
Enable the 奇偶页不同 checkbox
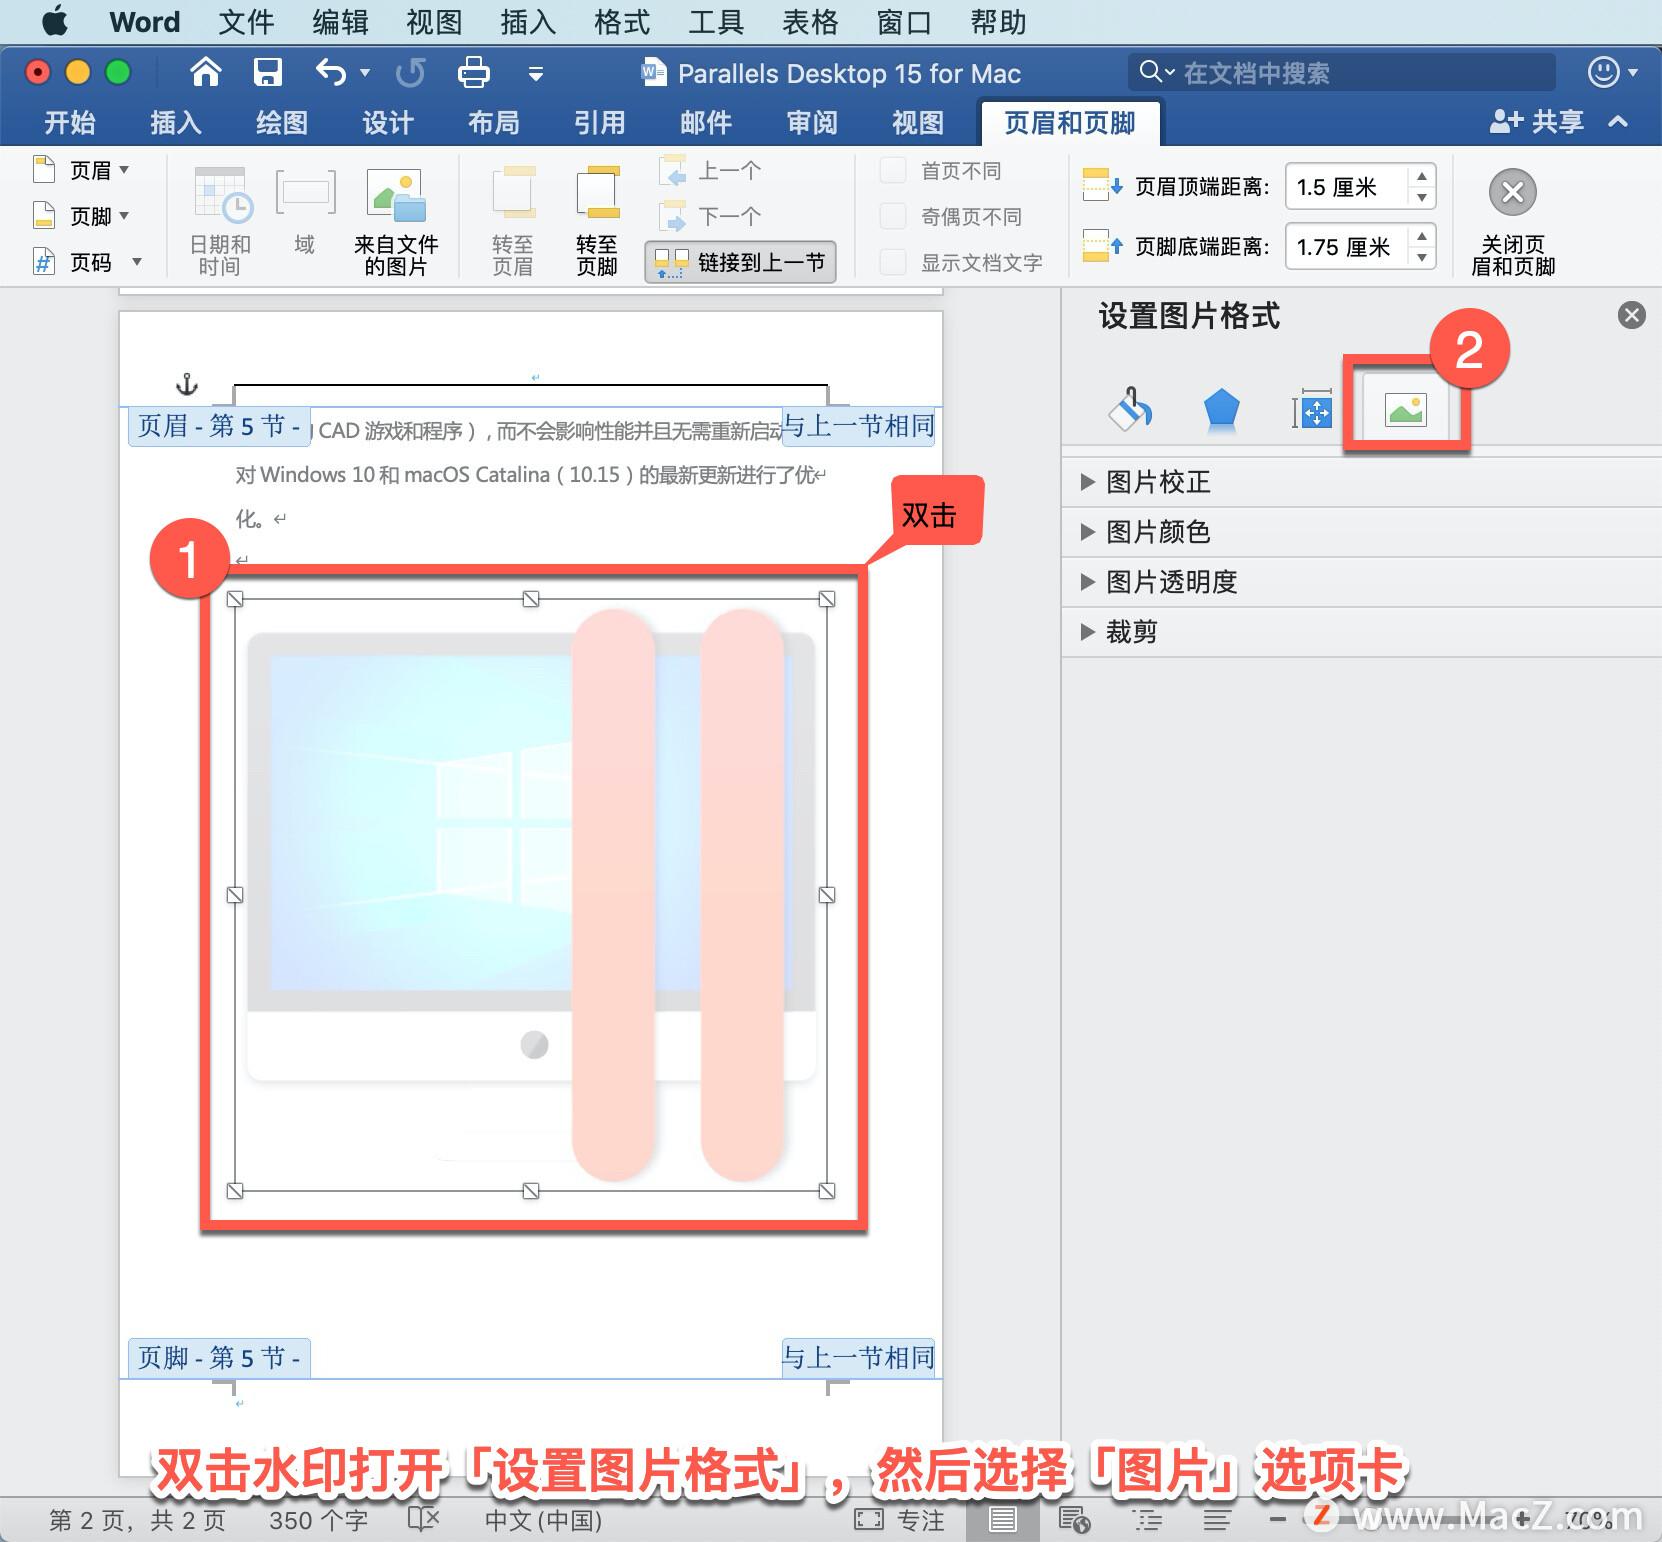click(x=892, y=216)
